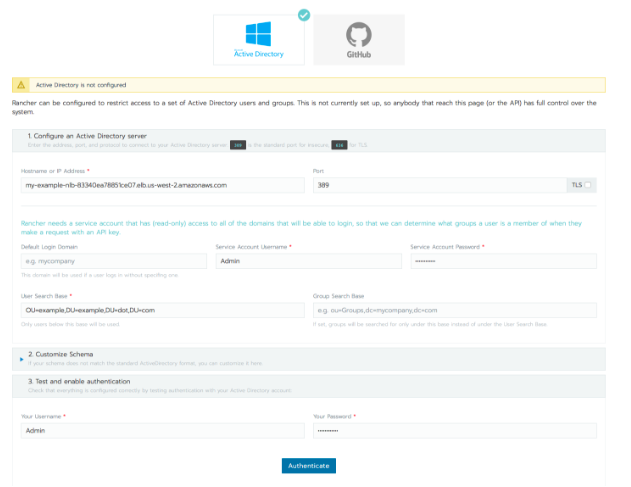Click the 389 port badge in instructions

[x=239, y=144]
